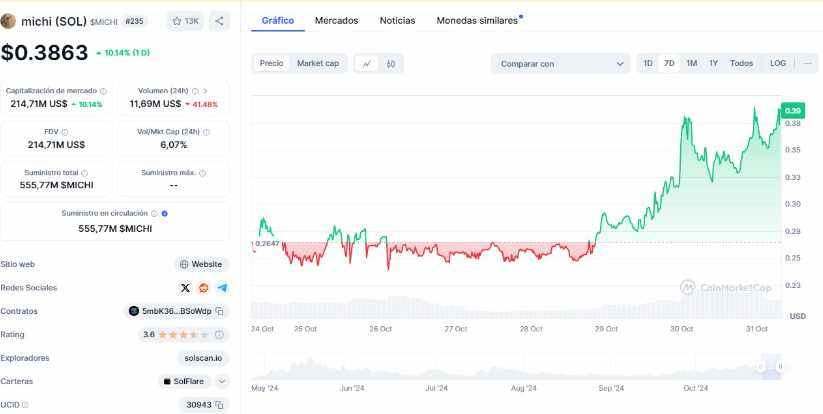Image resolution: width=823 pixels, height=414 pixels.
Task: Click the Sep '24 area of the overview timeline
Action: (611, 388)
